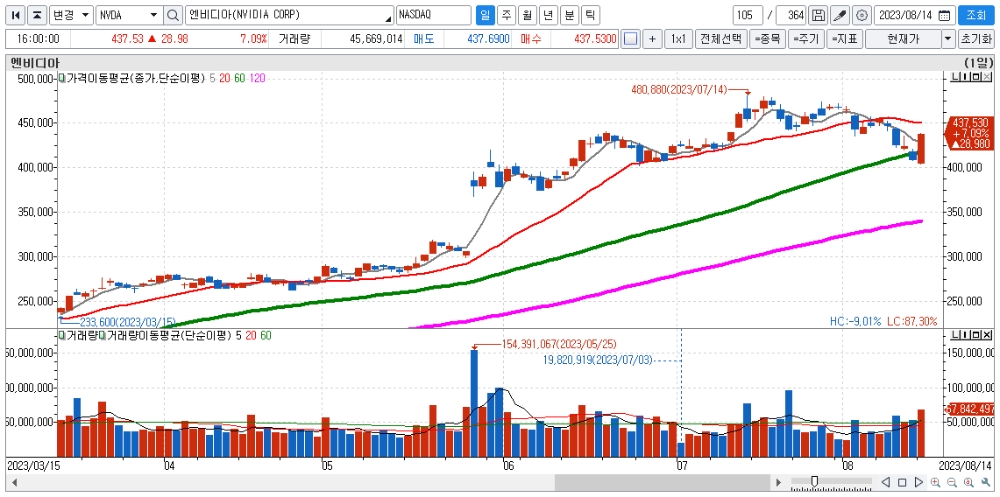Open chart settings gear icon

pyautogui.click(x=862, y=15)
